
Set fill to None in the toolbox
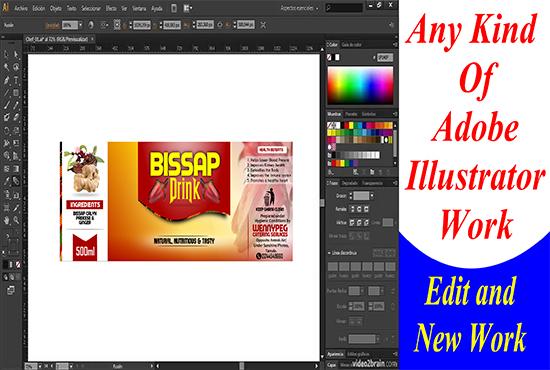coord(18,264)
